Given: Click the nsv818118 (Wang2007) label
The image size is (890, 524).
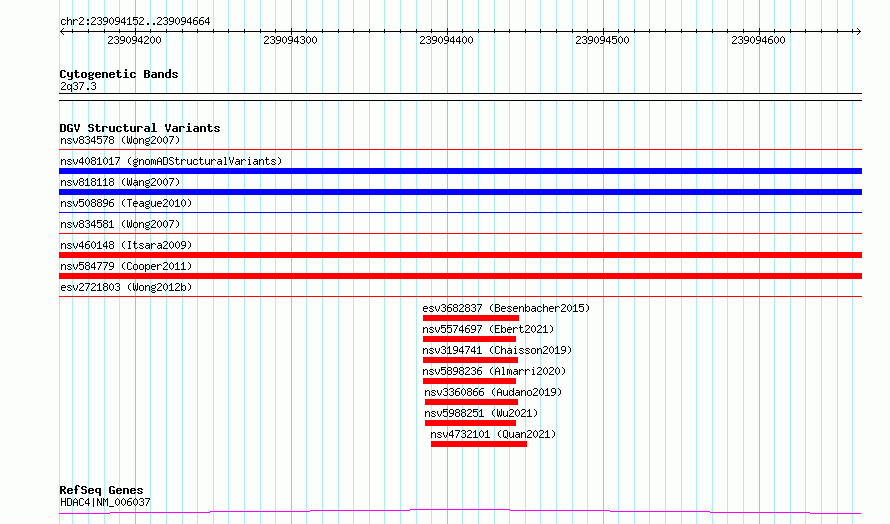Looking at the screenshot, I should point(120,182).
